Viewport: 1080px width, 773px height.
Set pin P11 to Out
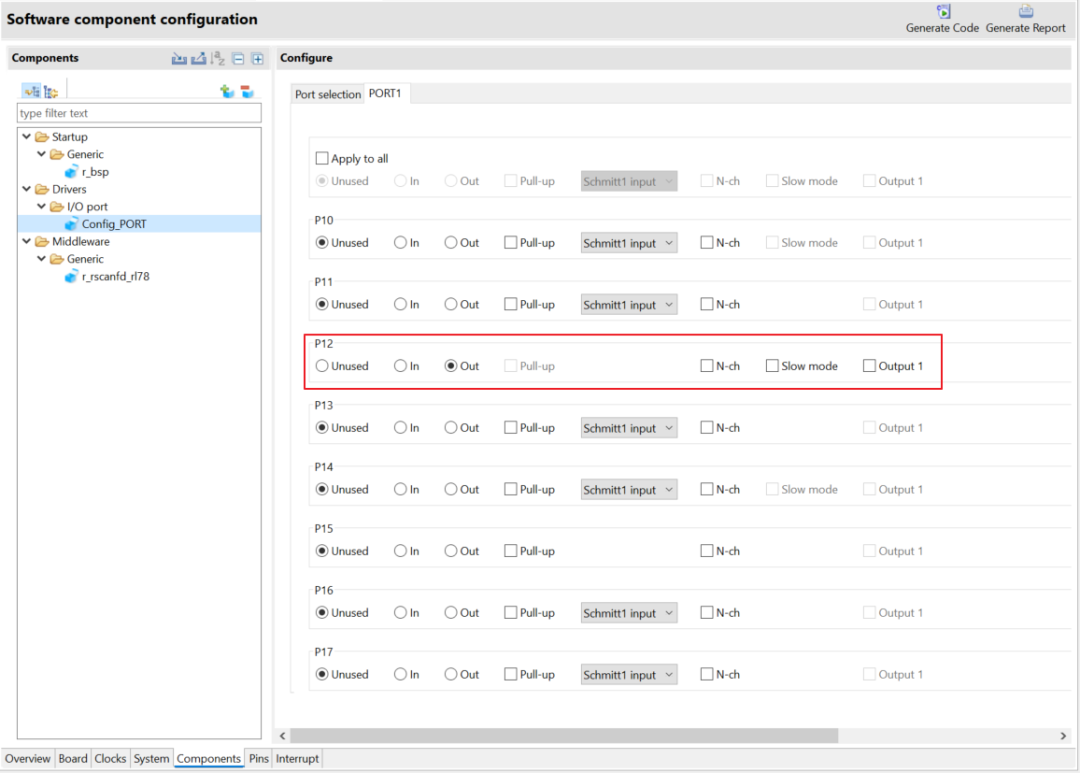(450, 305)
